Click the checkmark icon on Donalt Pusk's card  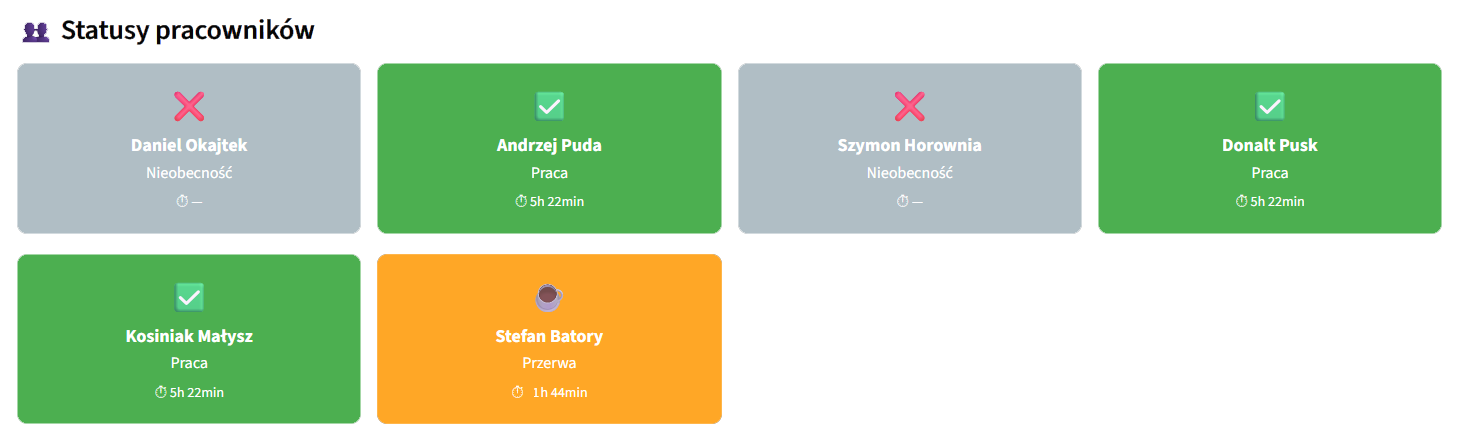1269,106
